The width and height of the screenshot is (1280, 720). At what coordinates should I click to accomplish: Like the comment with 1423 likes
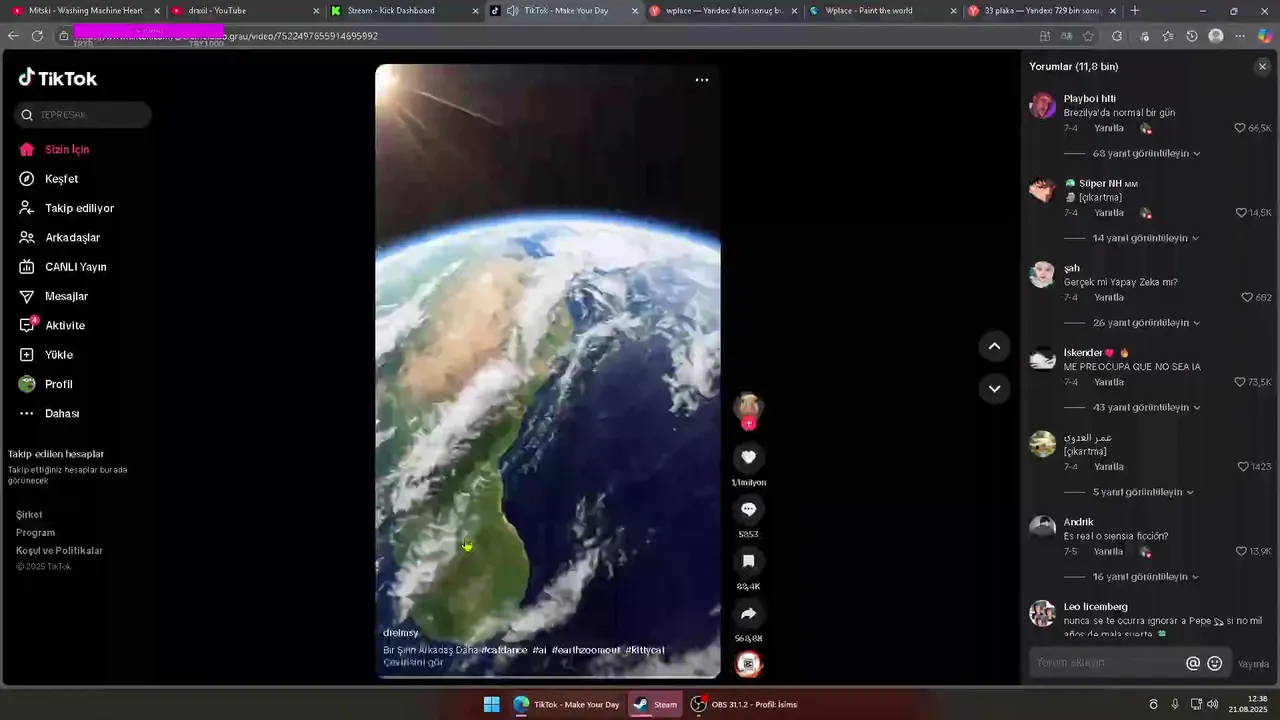coord(1243,467)
